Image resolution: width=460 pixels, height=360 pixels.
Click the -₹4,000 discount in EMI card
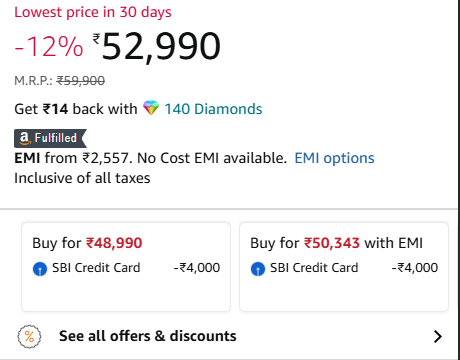click(415, 268)
